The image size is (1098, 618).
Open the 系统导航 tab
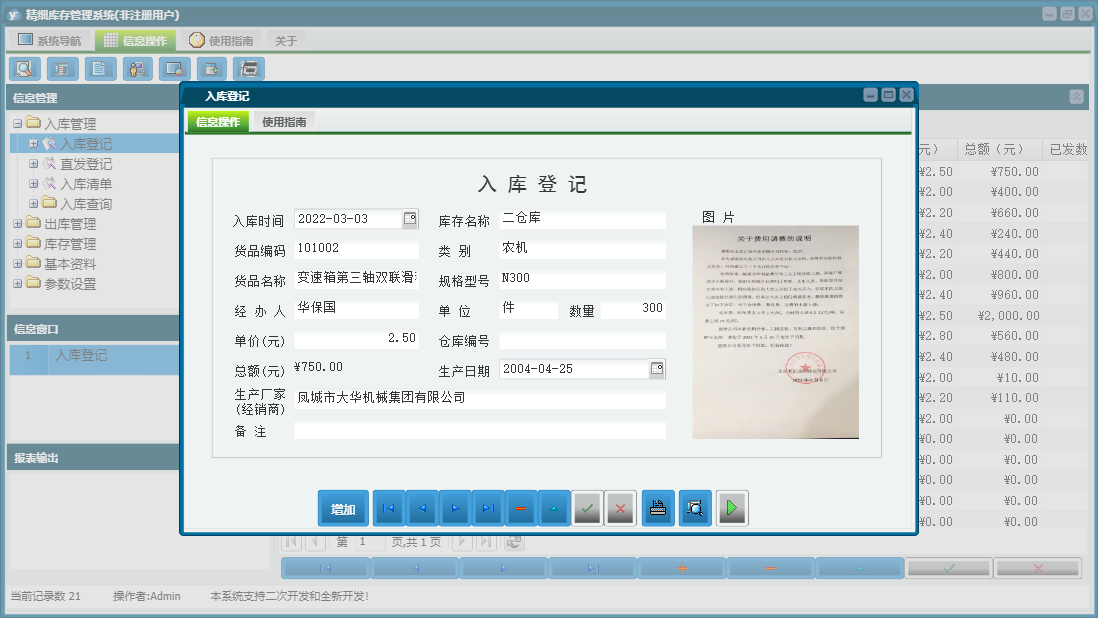tap(50, 41)
